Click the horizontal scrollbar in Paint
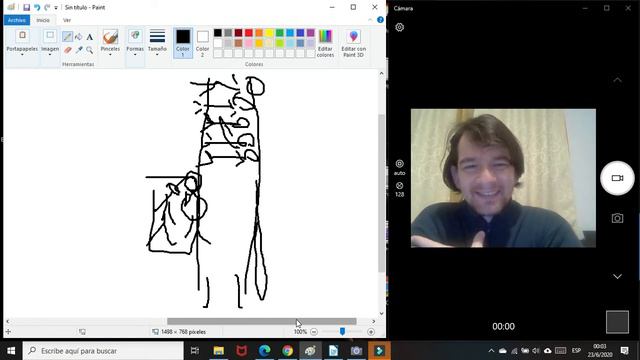 [262, 321]
